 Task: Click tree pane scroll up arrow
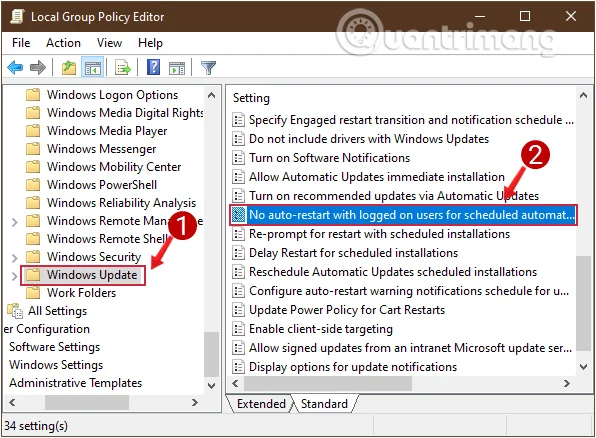[212, 95]
